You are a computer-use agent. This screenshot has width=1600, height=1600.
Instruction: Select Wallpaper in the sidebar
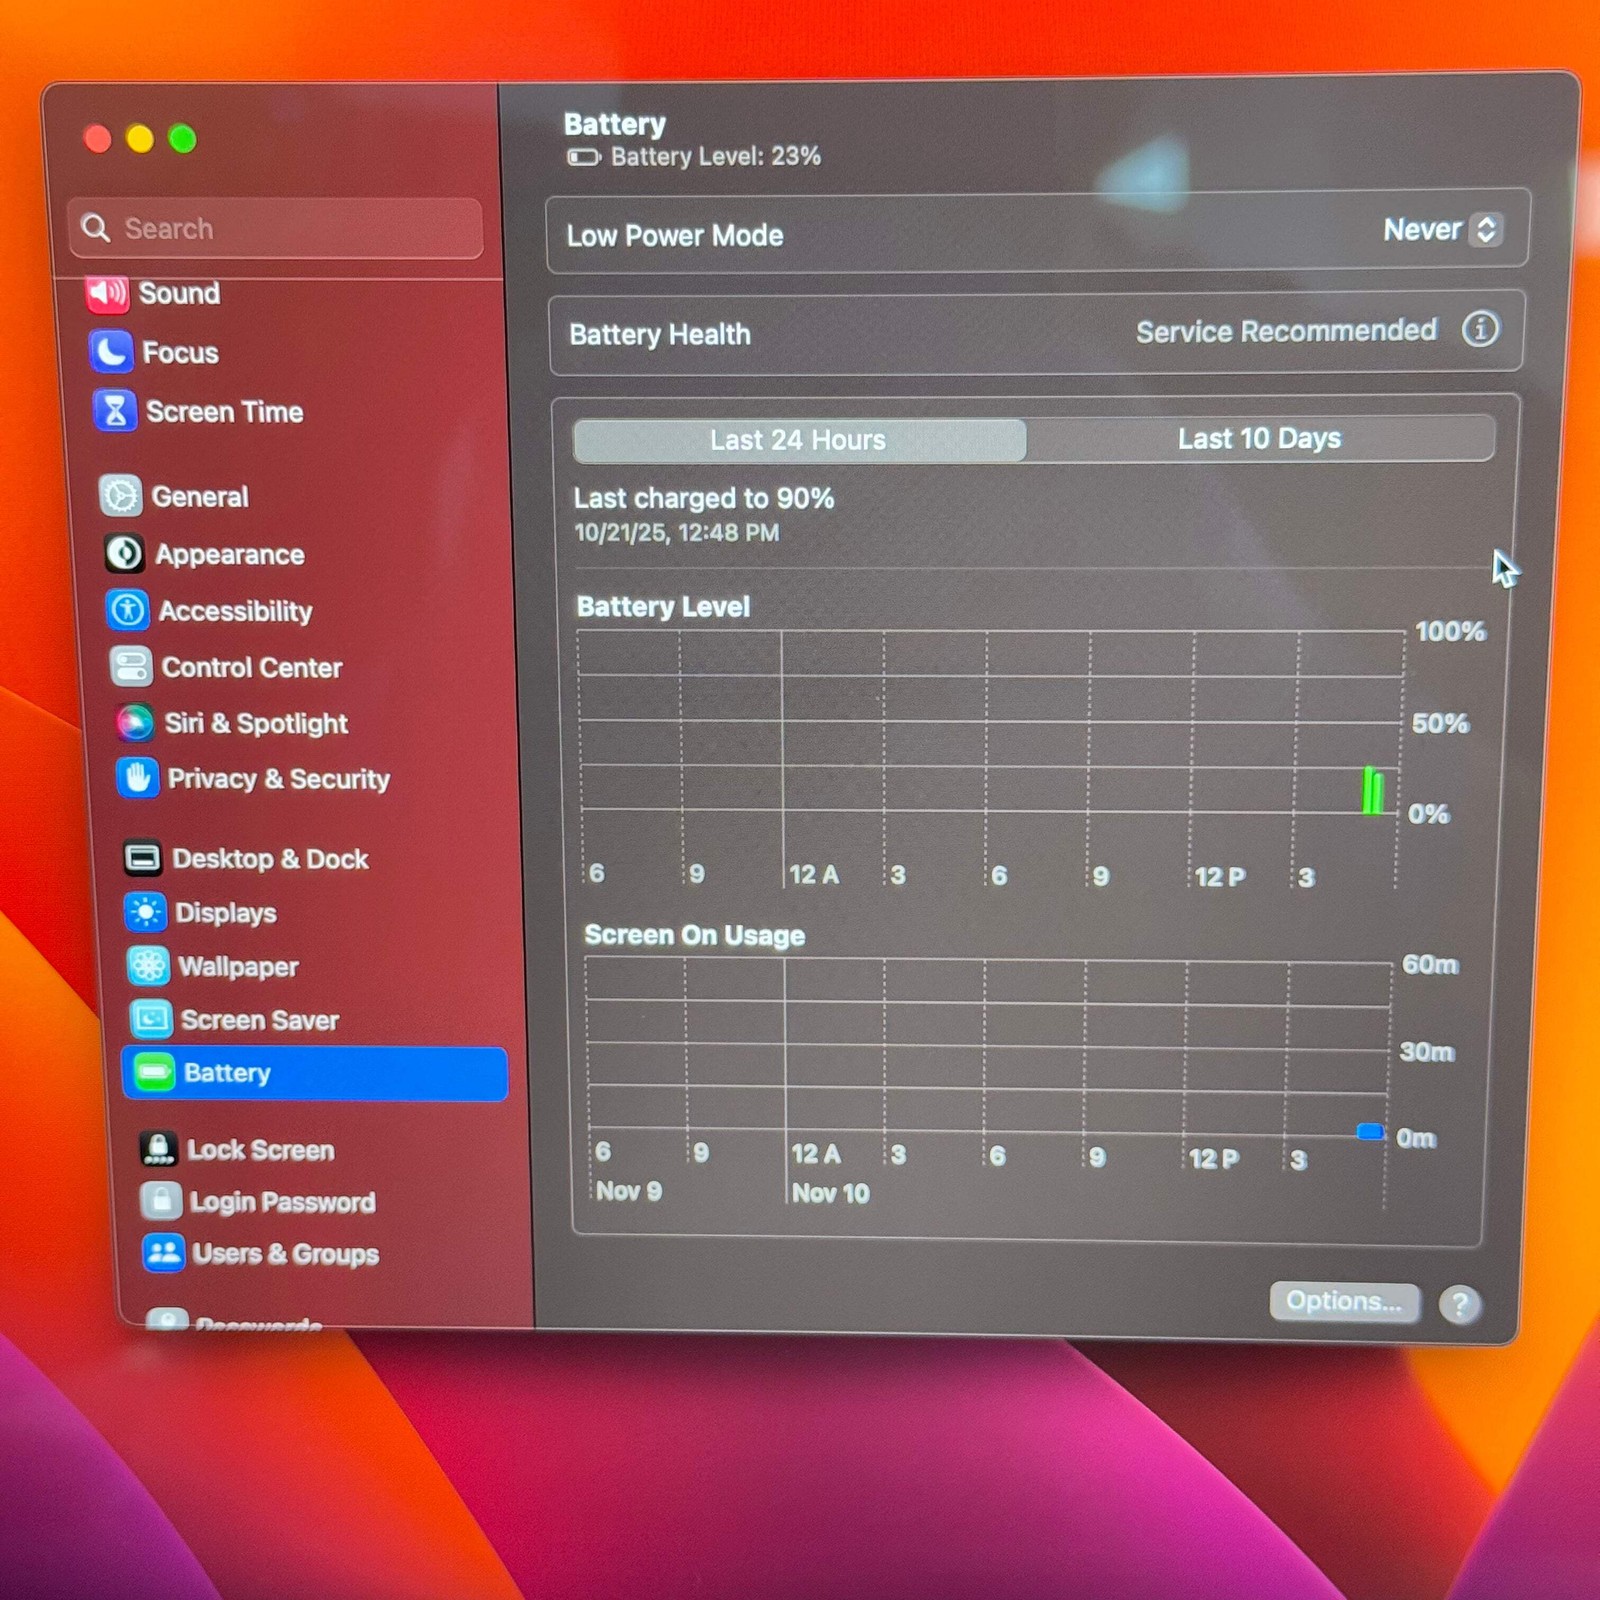[239, 967]
